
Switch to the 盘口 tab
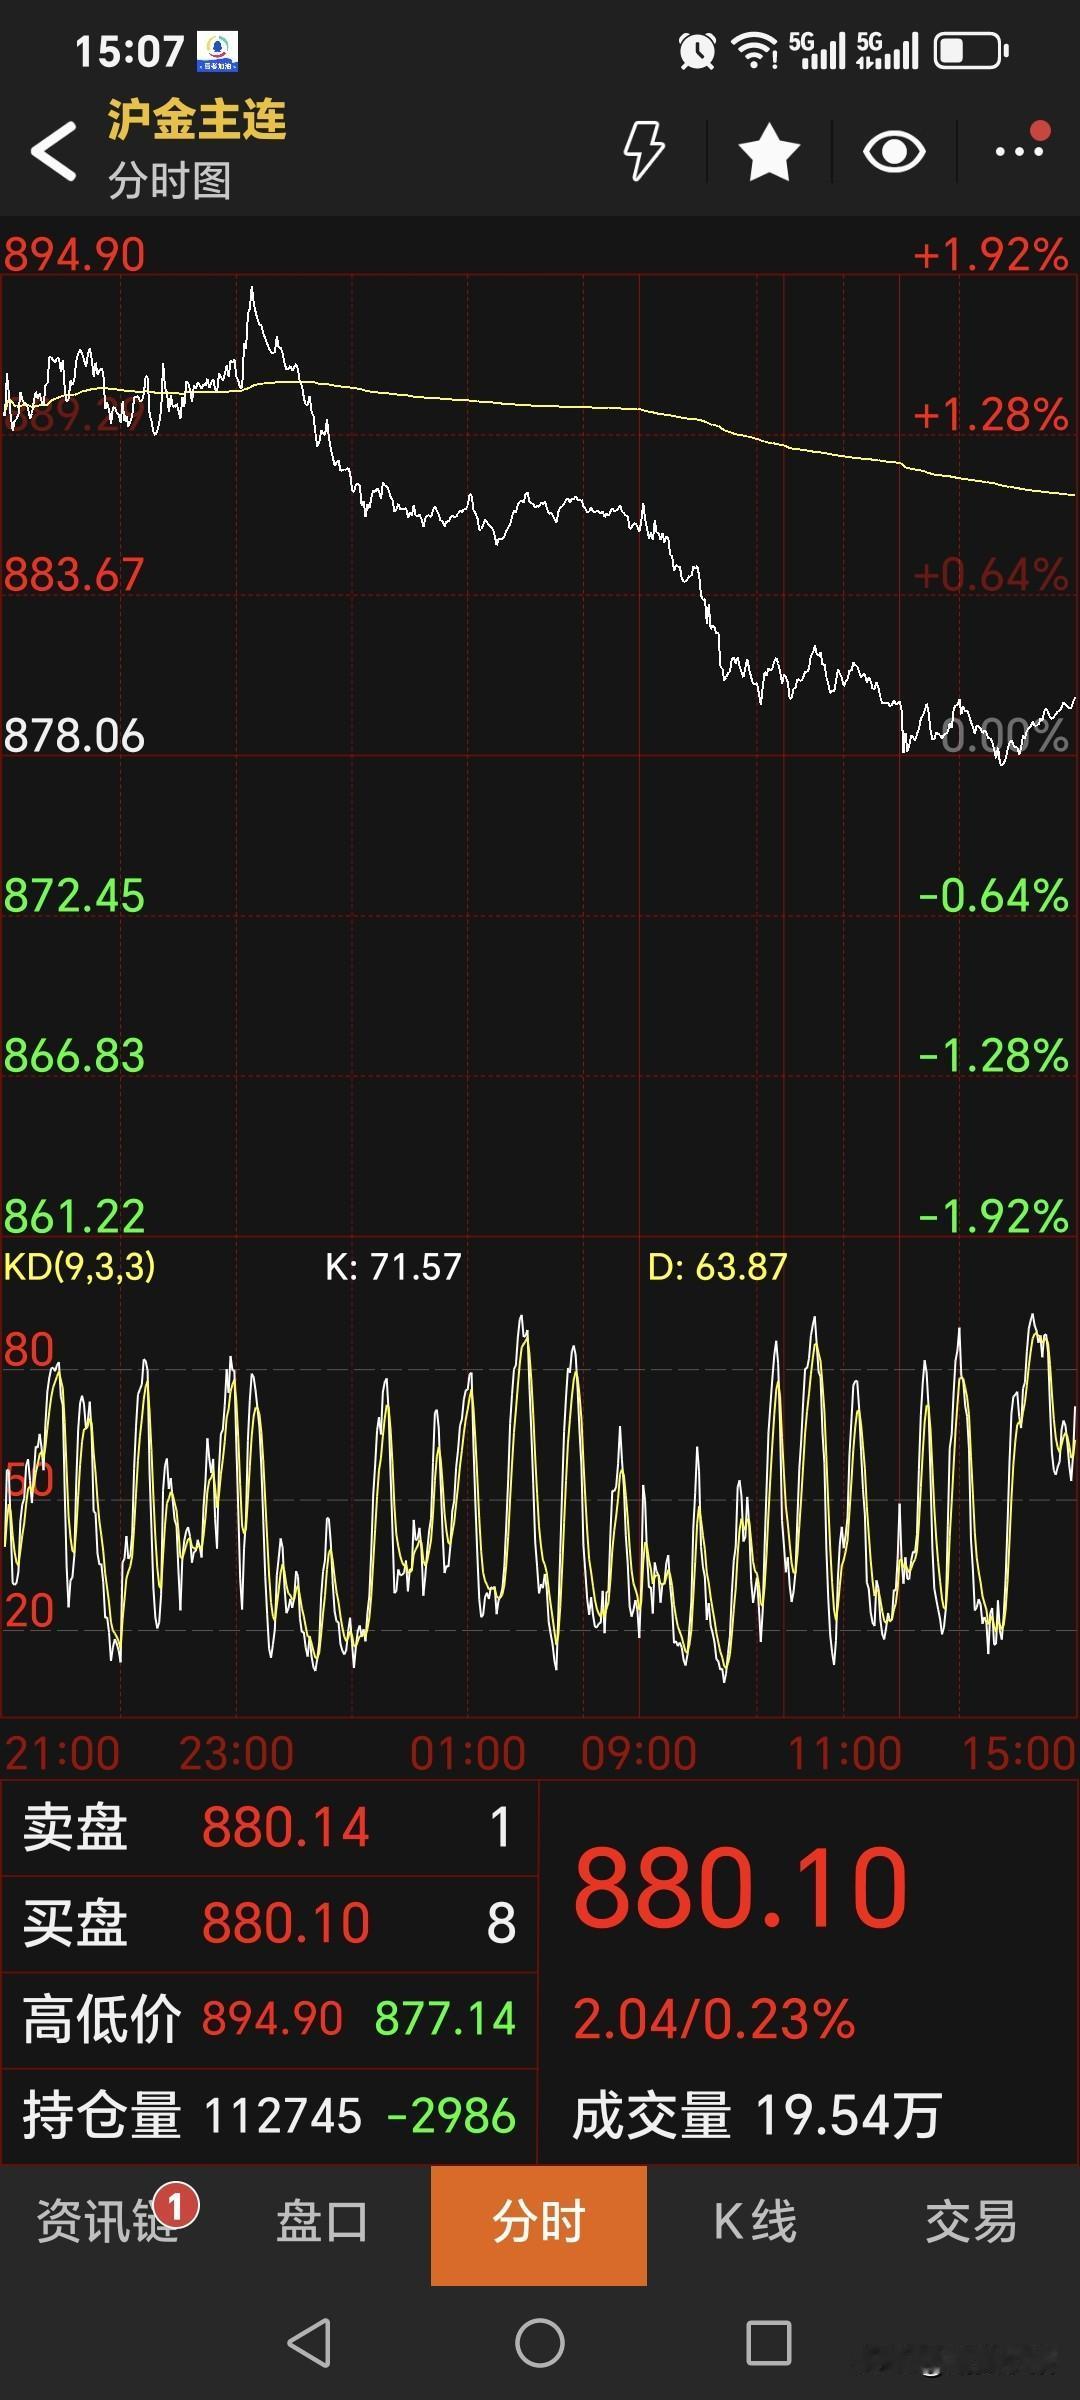322,2222
